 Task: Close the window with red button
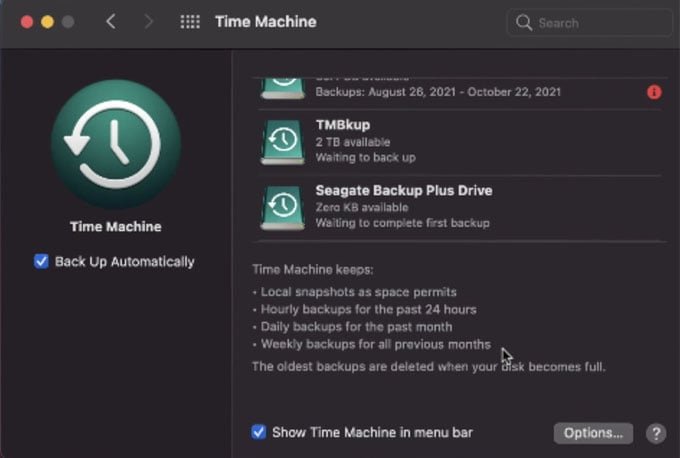pyautogui.click(x=27, y=22)
